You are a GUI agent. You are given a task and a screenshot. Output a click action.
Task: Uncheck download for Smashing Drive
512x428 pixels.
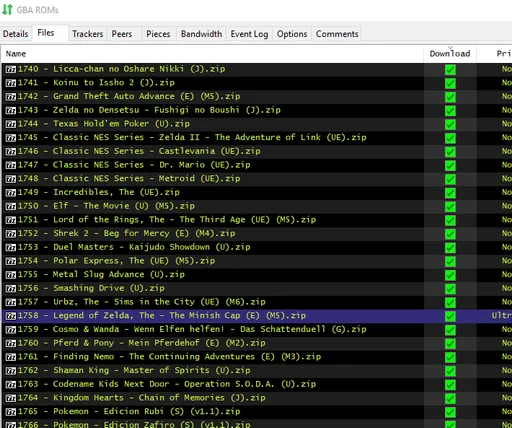click(450, 289)
